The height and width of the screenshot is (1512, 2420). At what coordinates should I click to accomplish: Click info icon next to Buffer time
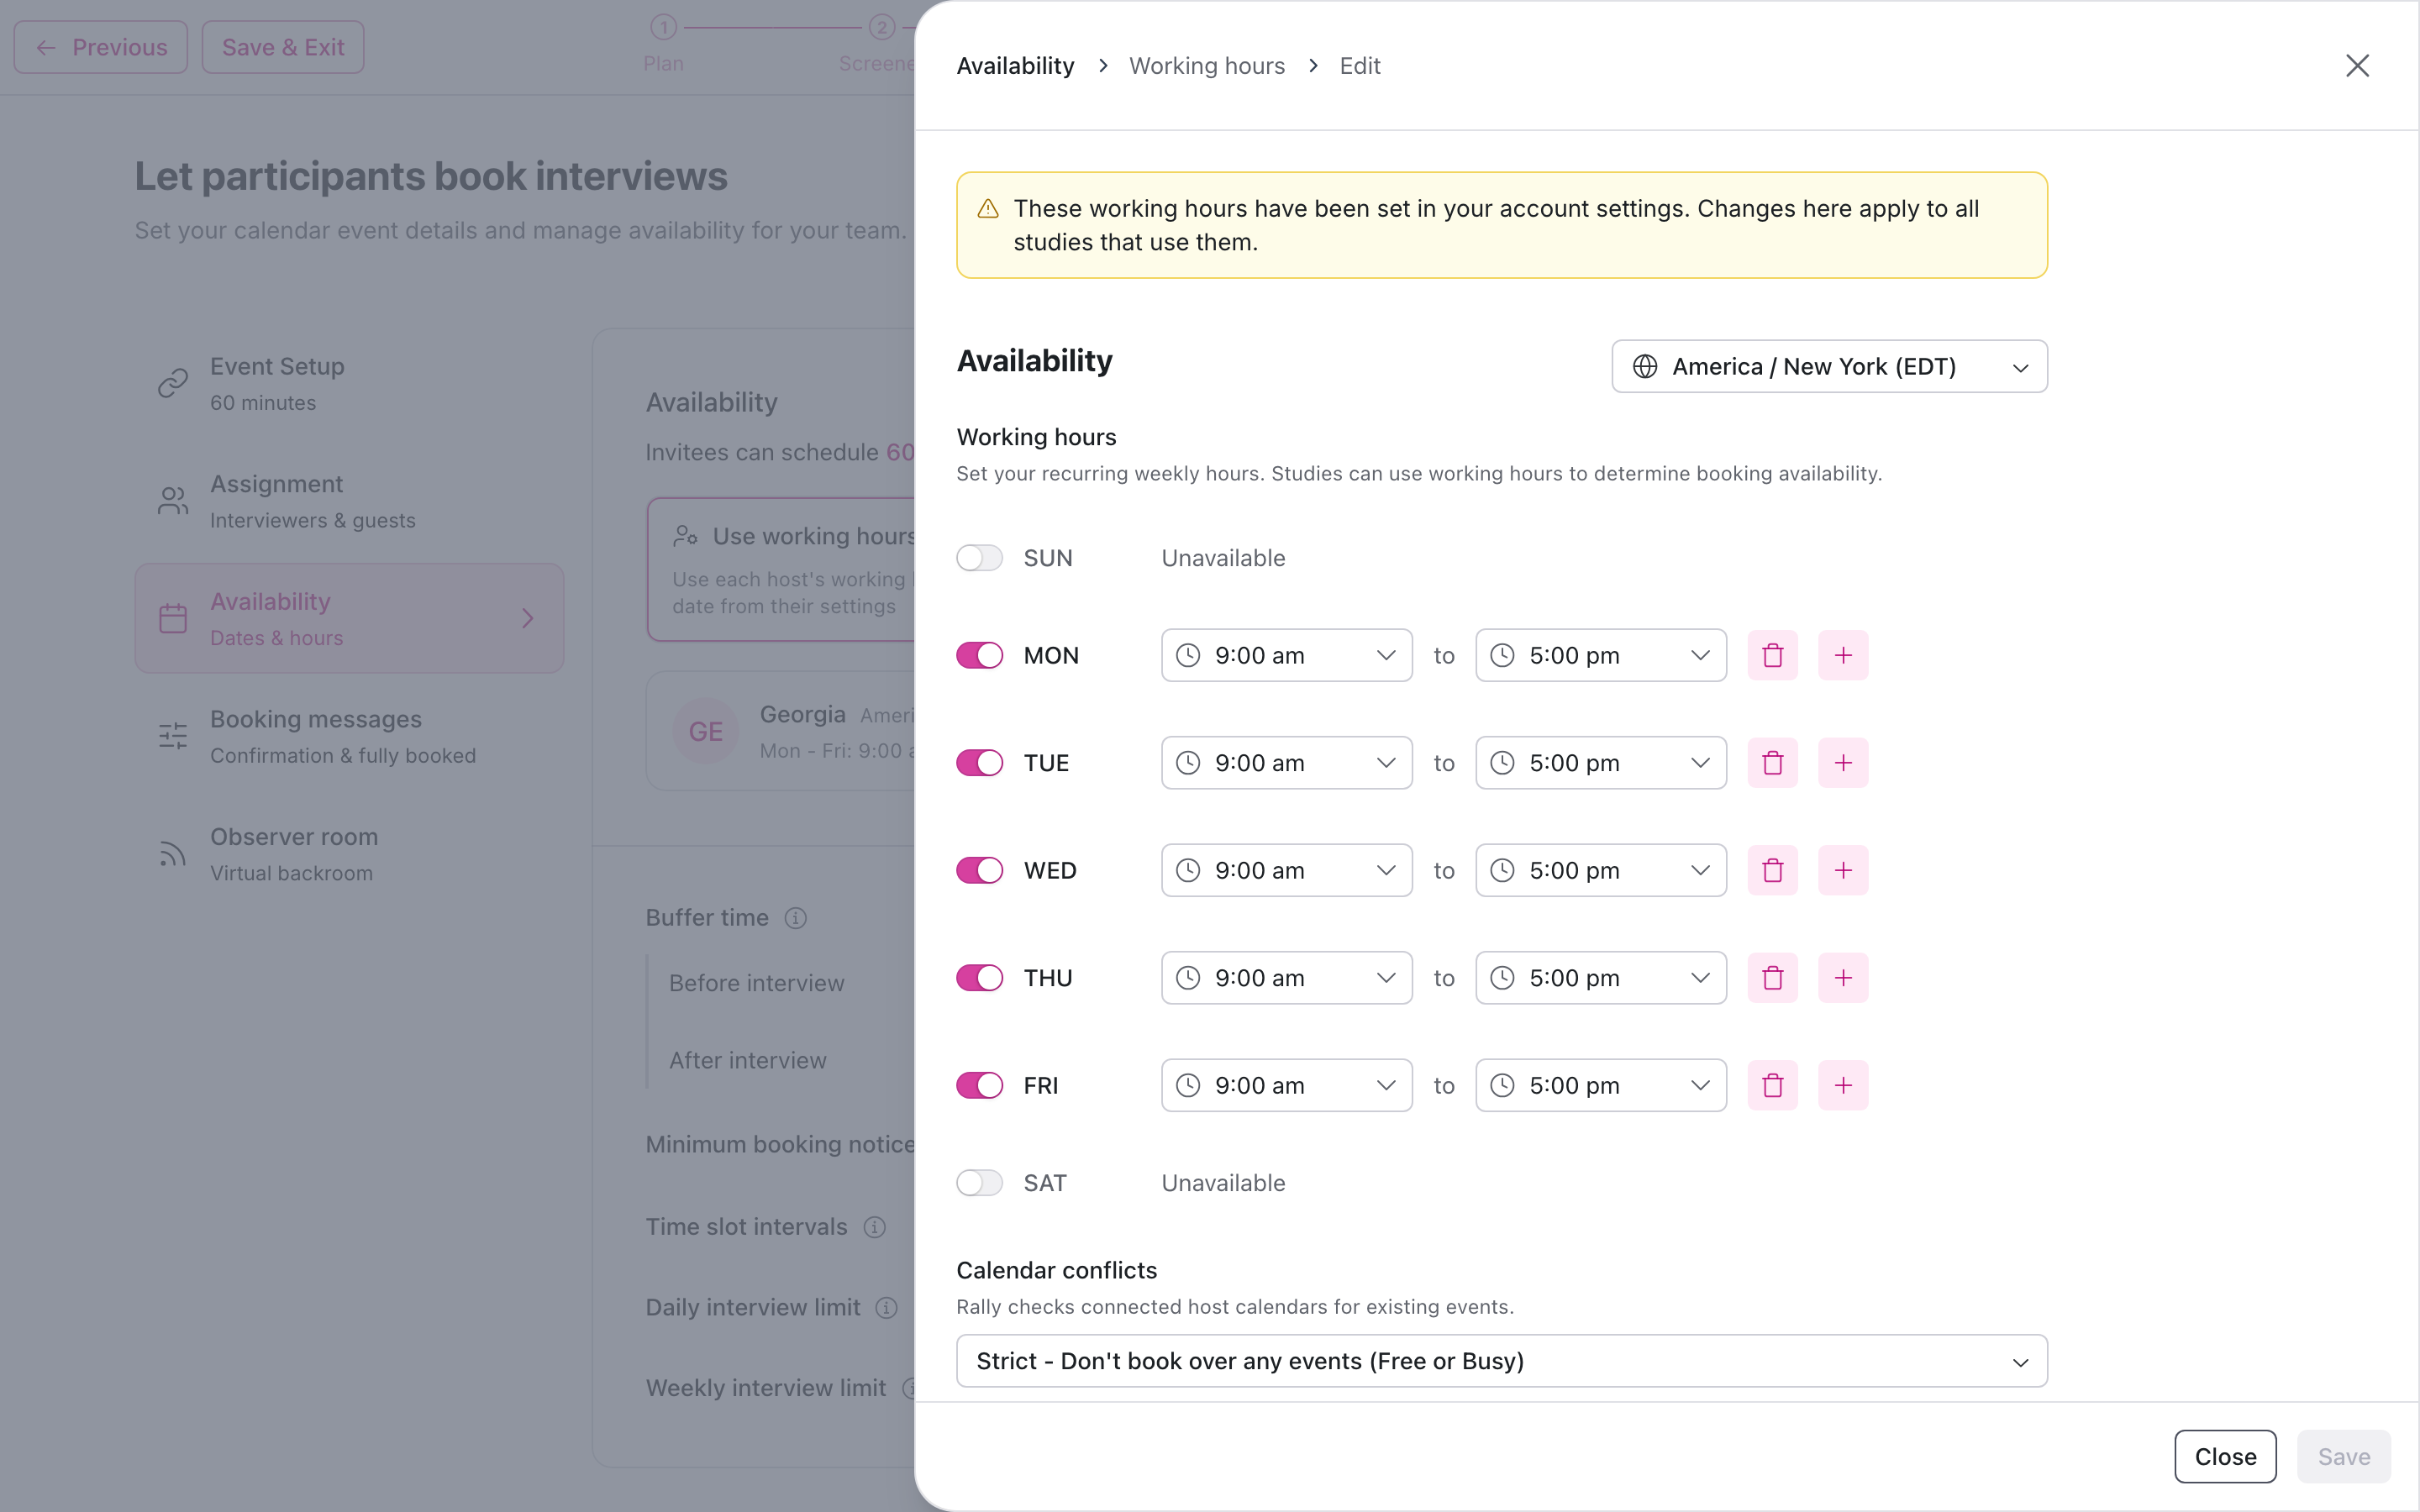pos(795,918)
